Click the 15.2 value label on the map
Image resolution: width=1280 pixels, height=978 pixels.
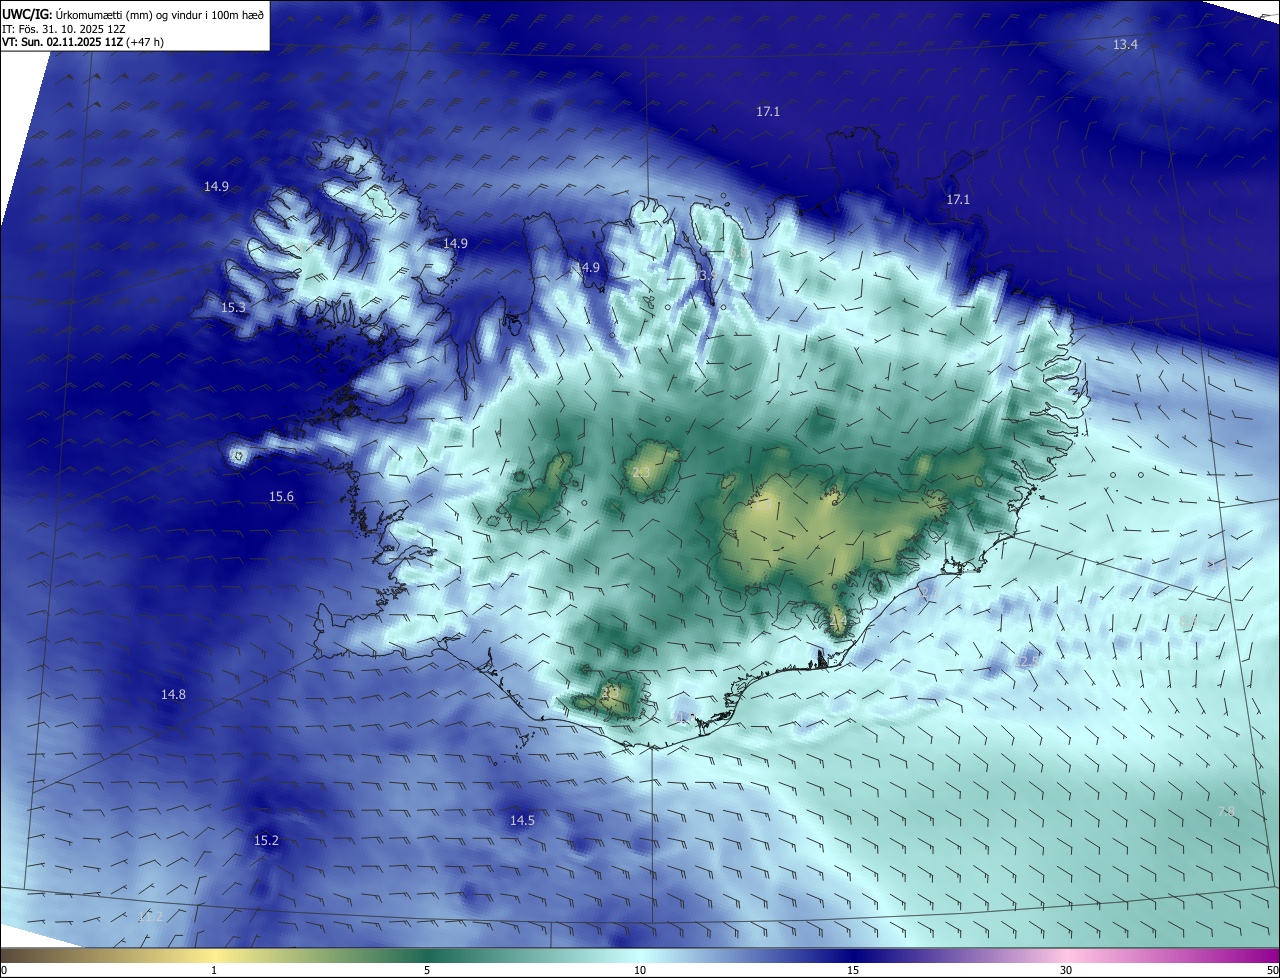pos(266,840)
